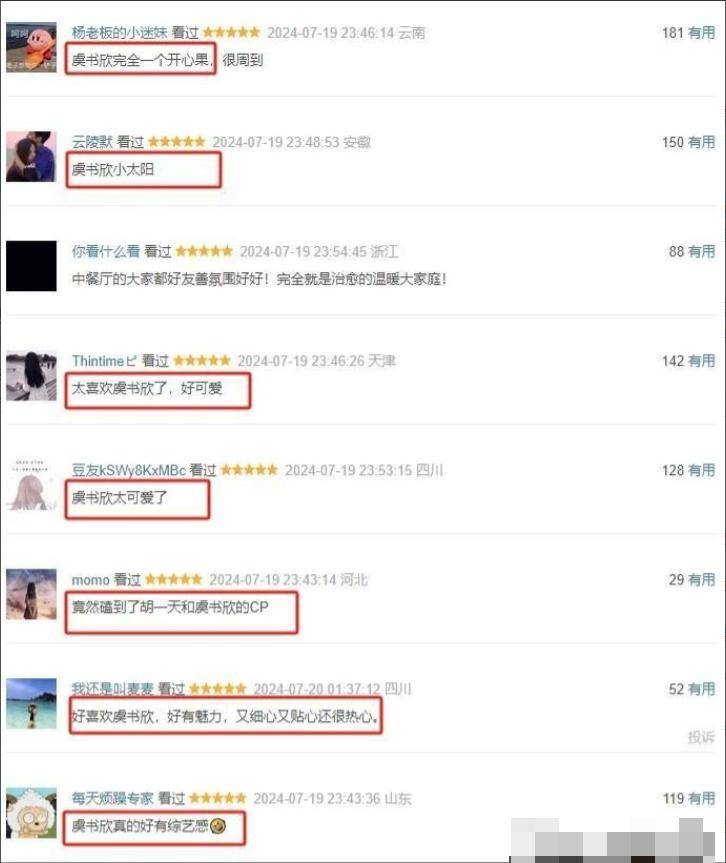Open the black avatar of 你看什么看
Viewport: 726px width, 863px height.
pos(31,266)
